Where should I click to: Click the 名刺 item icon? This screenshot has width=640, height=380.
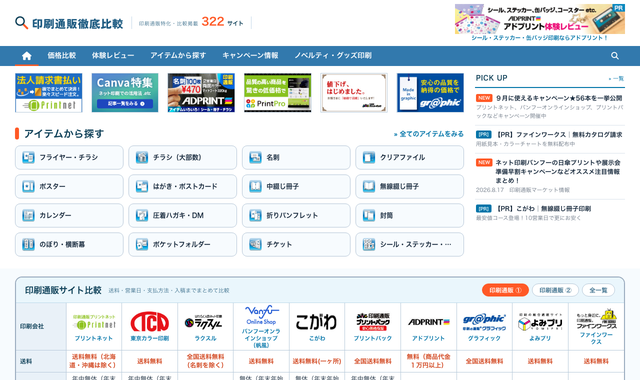pos(255,157)
